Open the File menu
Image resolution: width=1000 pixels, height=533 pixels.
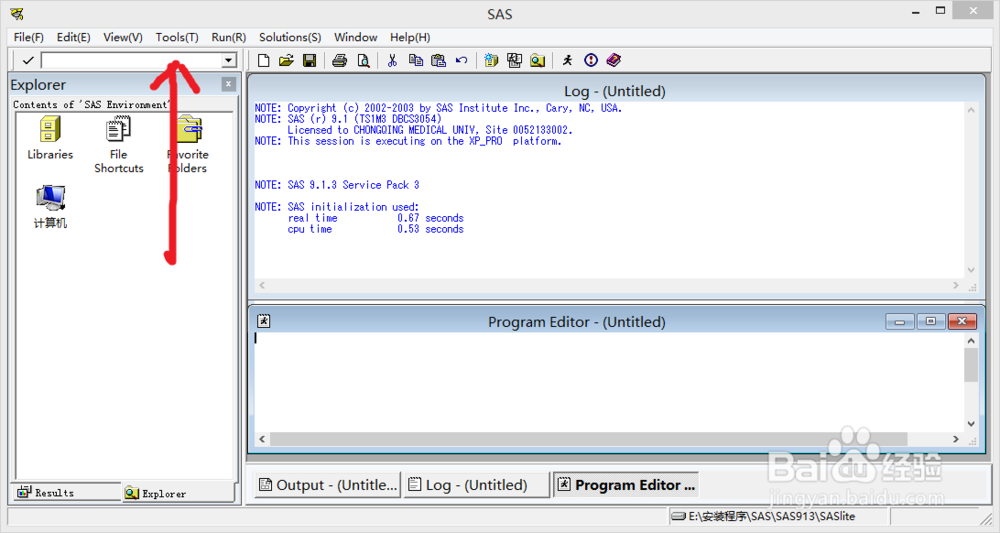29,38
